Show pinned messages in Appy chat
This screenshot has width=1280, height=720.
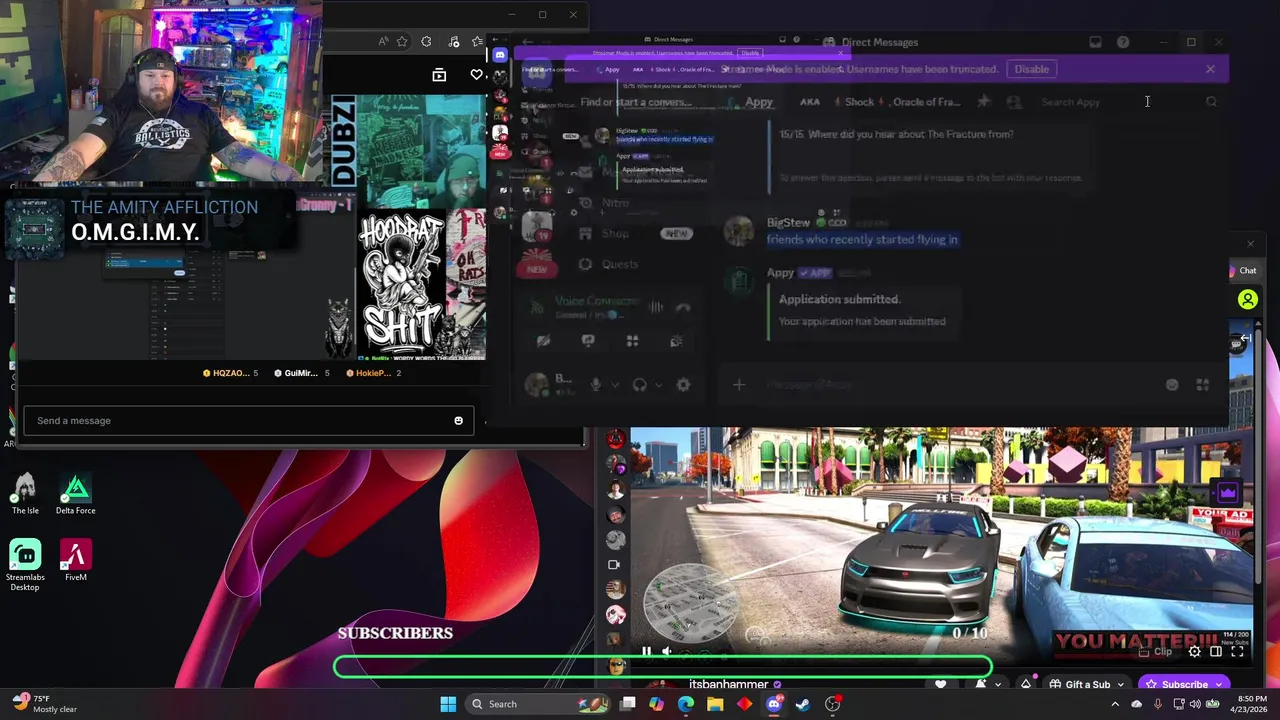click(984, 101)
